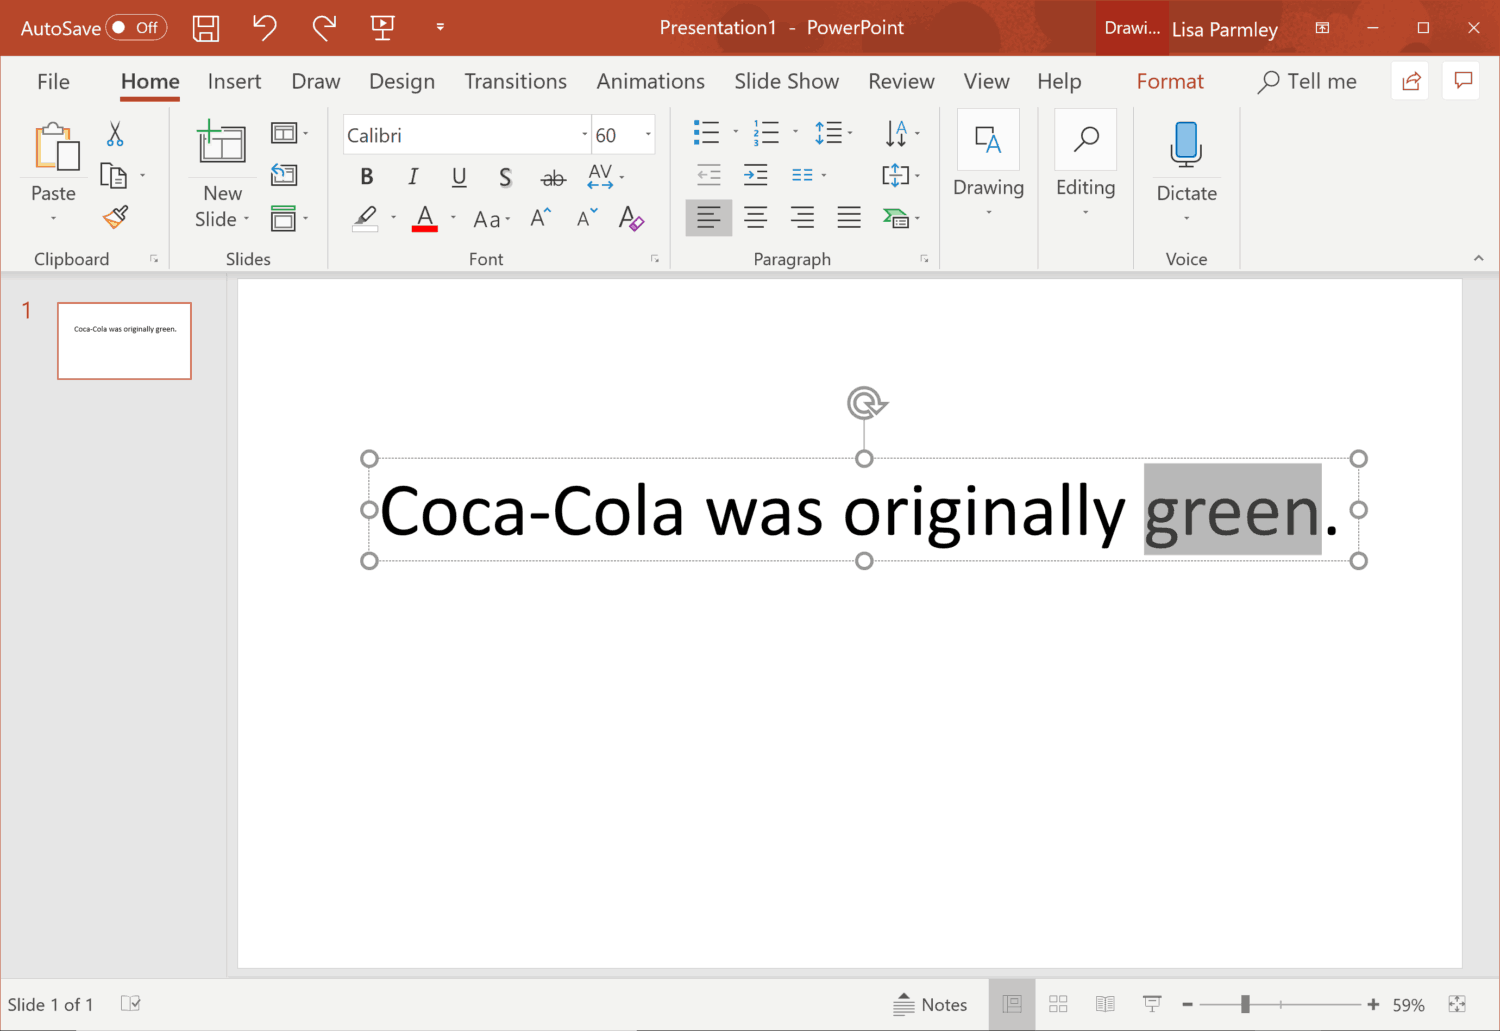Switch to the Insert tab
This screenshot has height=1031, width=1500.
(x=234, y=82)
